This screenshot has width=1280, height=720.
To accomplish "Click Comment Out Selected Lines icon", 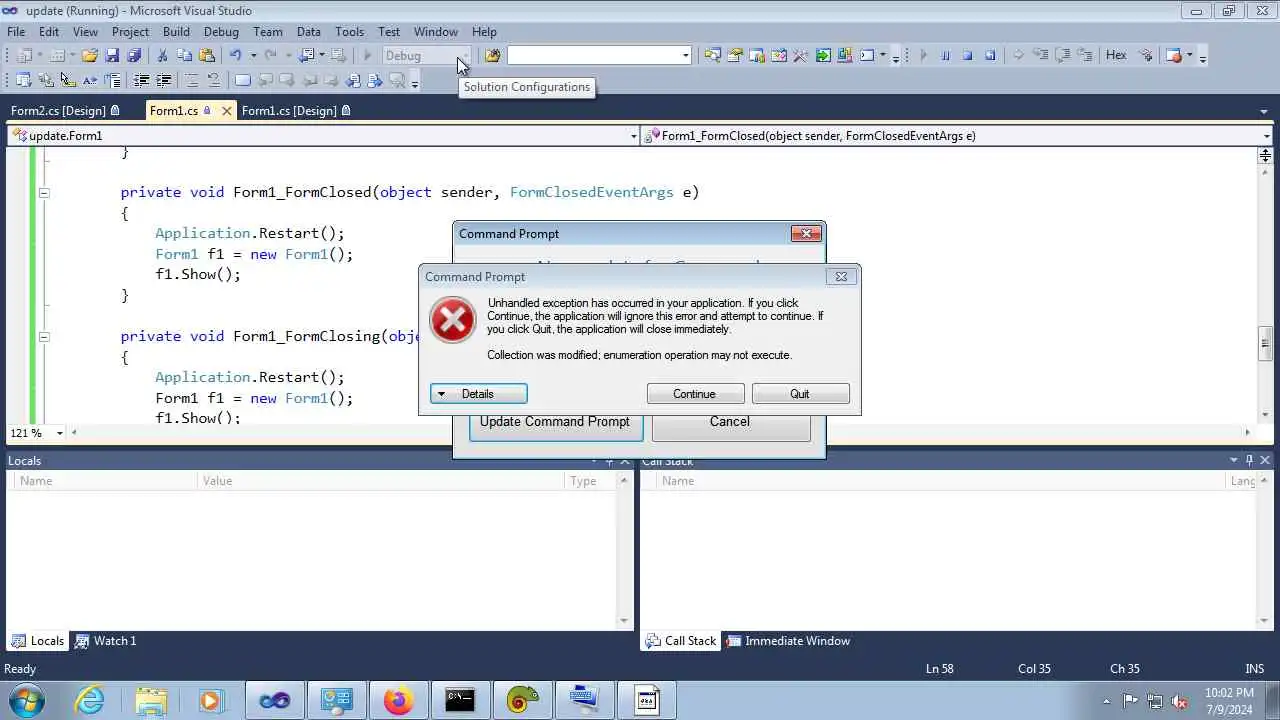I will [192, 81].
